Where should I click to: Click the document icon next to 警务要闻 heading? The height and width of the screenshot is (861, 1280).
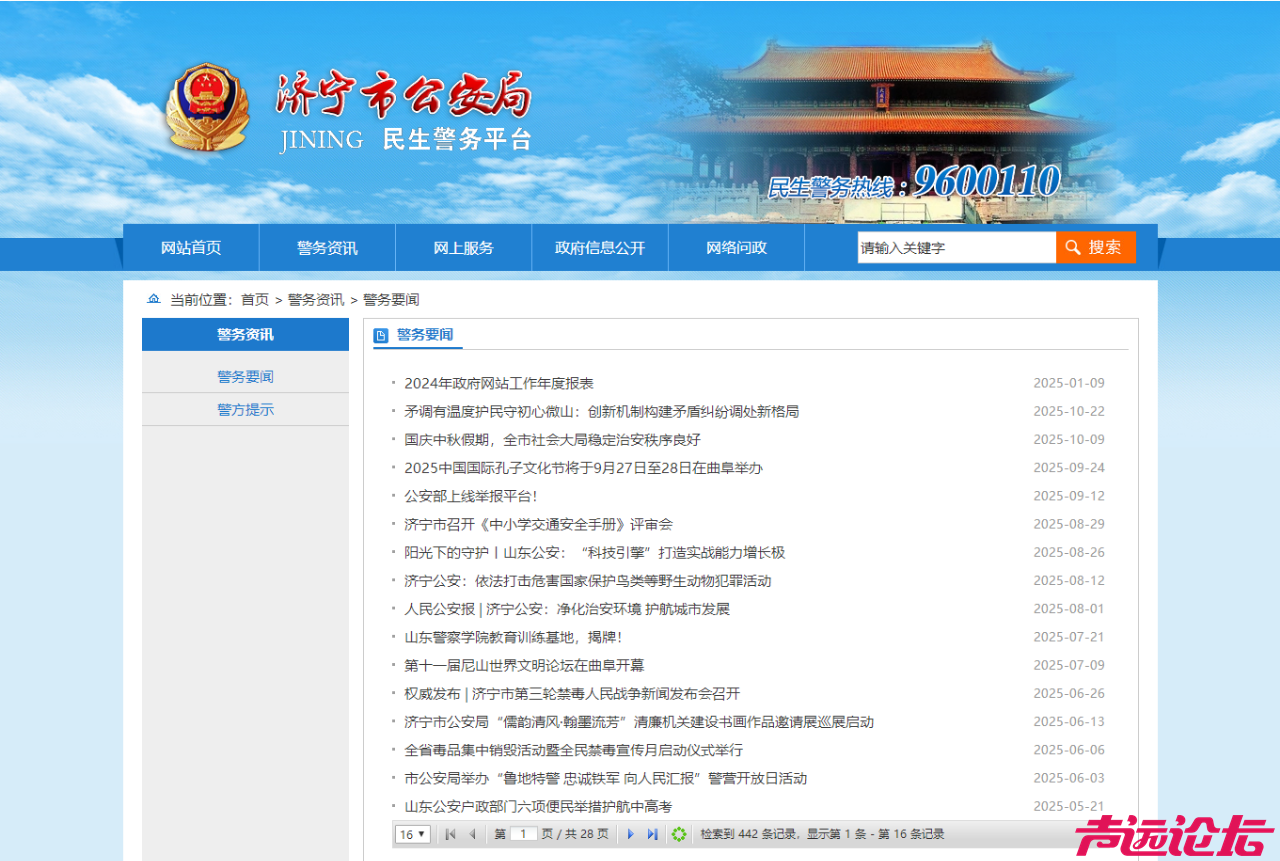pyautogui.click(x=381, y=336)
